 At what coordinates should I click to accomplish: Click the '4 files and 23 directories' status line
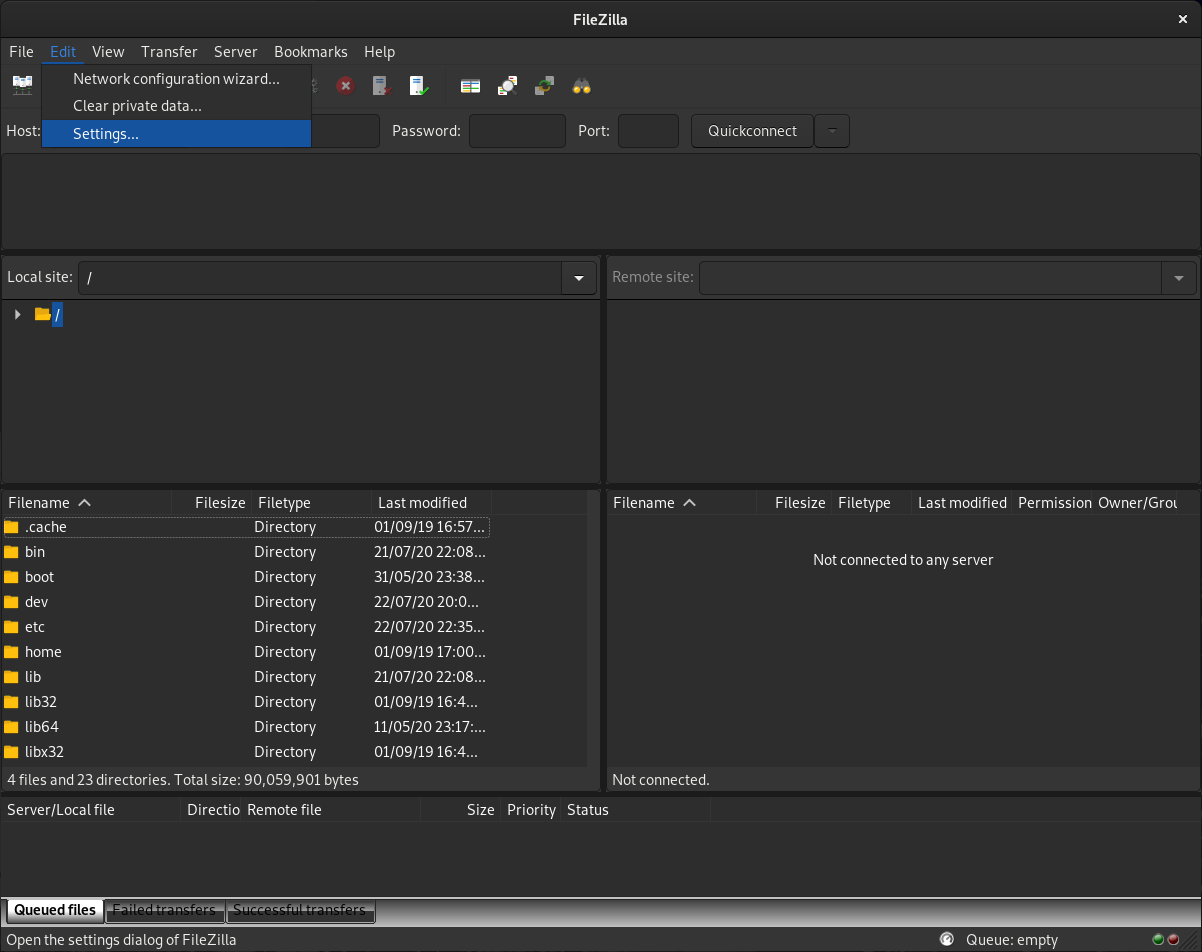tap(183, 780)
